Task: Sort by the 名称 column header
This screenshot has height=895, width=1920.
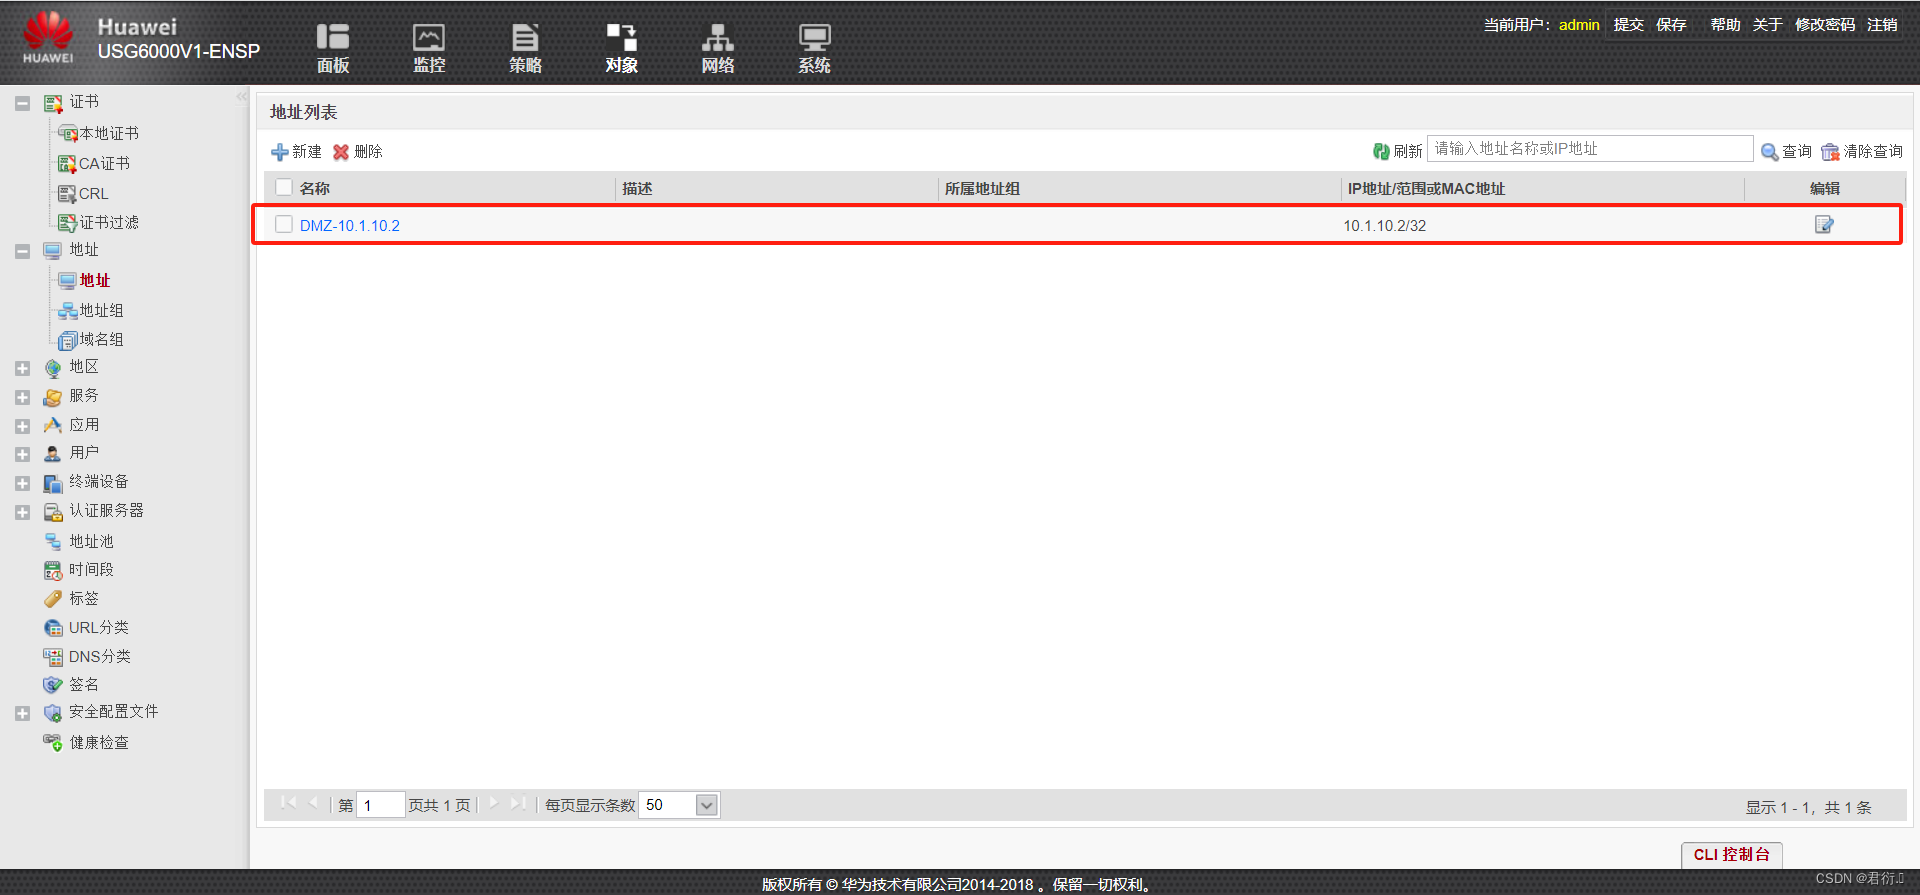Action: pos(315,188)
